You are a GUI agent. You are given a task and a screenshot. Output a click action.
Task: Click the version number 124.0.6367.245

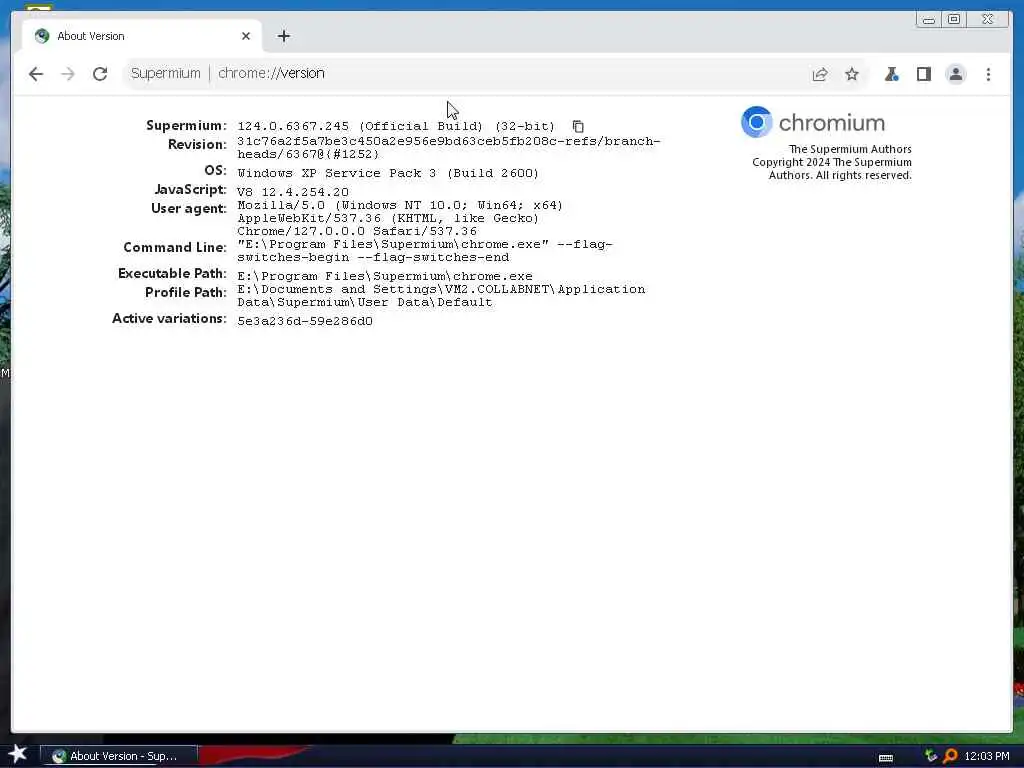pyautogui.click(x=293, y=126)
